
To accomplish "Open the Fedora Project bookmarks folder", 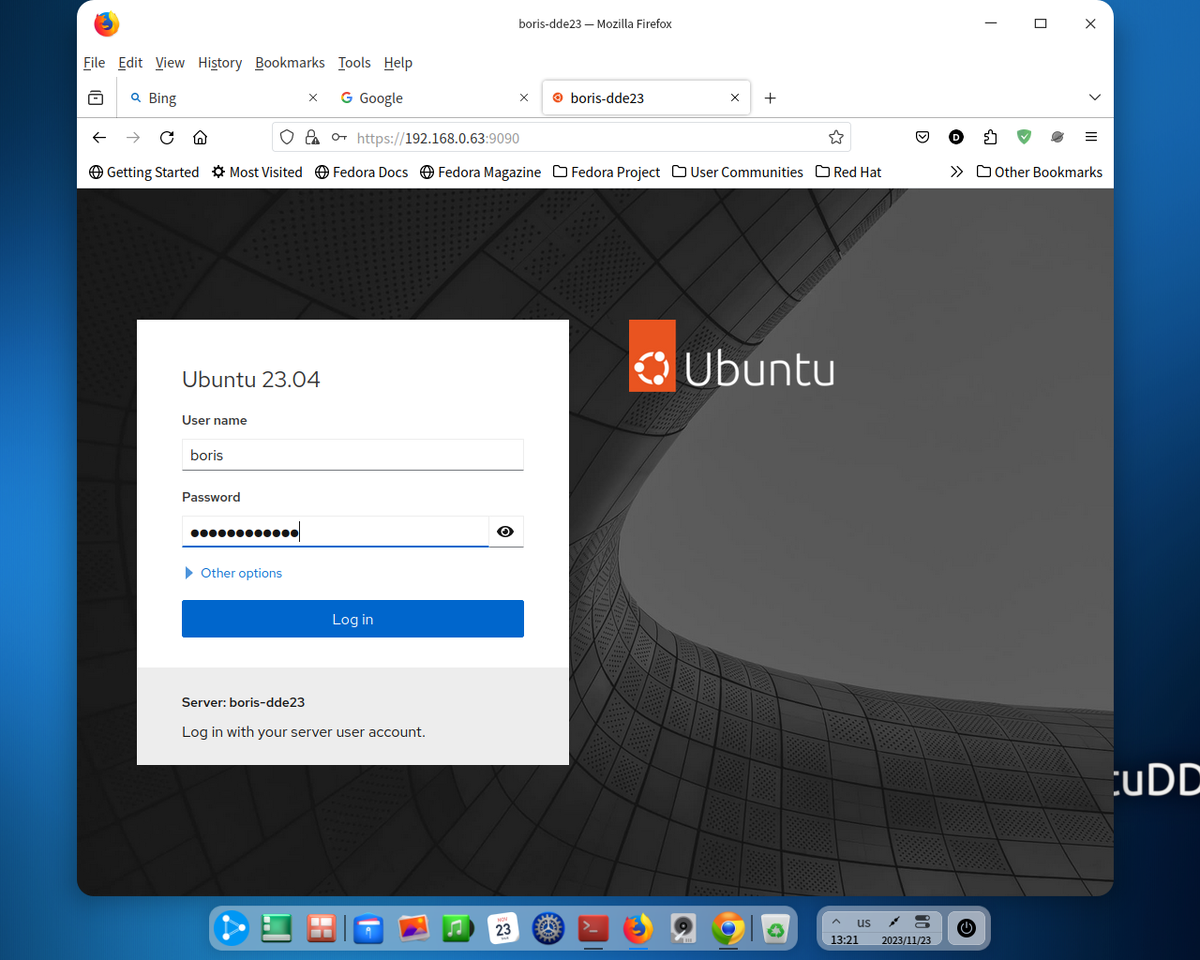I will pos(606,172).
